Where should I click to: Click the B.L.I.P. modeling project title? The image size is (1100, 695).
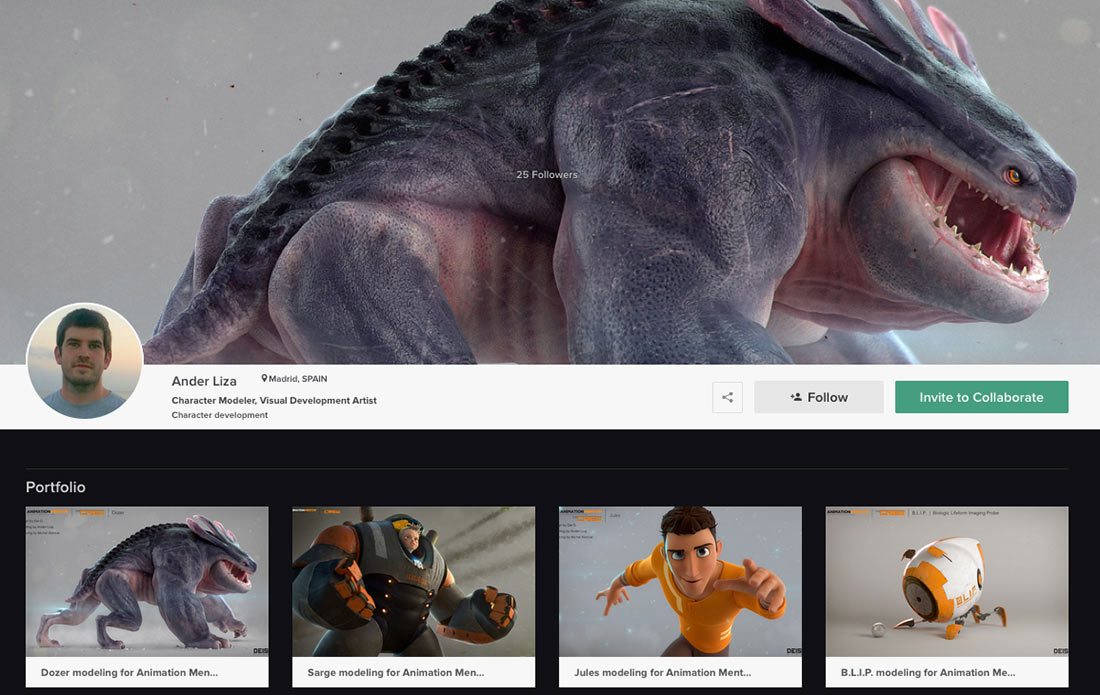click(x=928, y=673)
